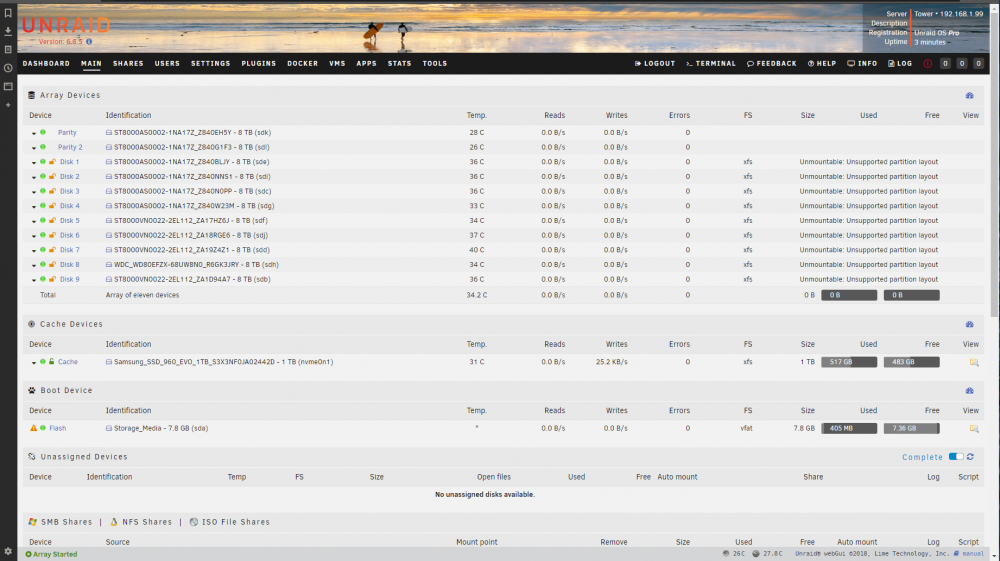Click green status ball on Disk 2
1000x561 pixels.
43,176
